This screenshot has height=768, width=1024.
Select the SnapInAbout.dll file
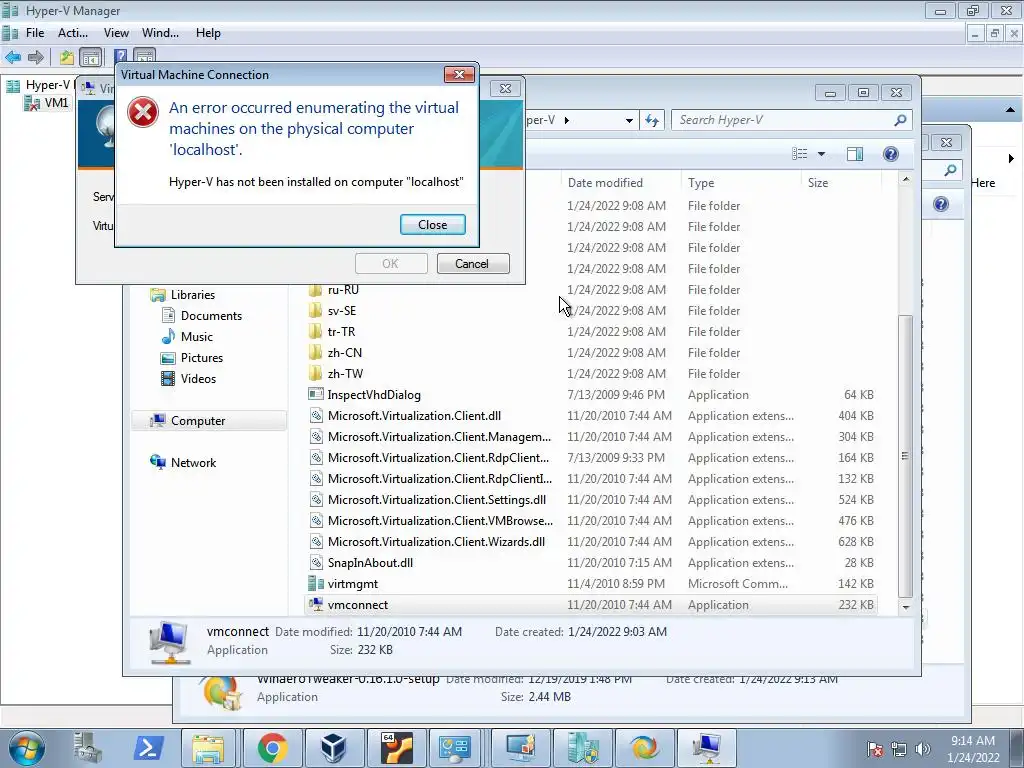click(591, 563)
